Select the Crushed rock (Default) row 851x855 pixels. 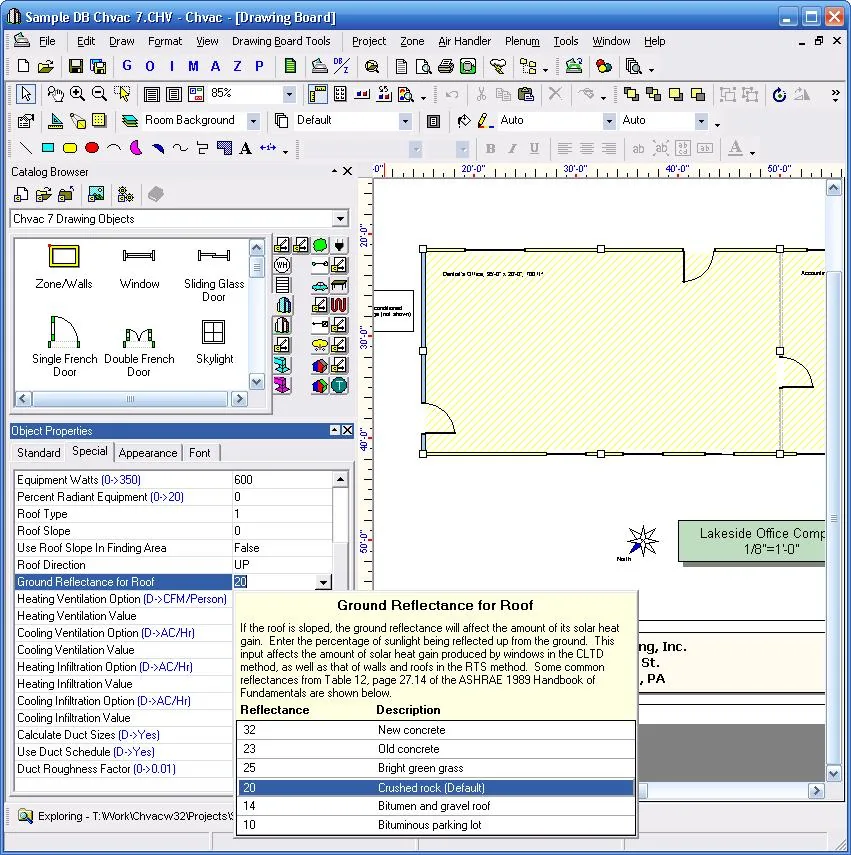pyautogui.click(x=436, y=787)
